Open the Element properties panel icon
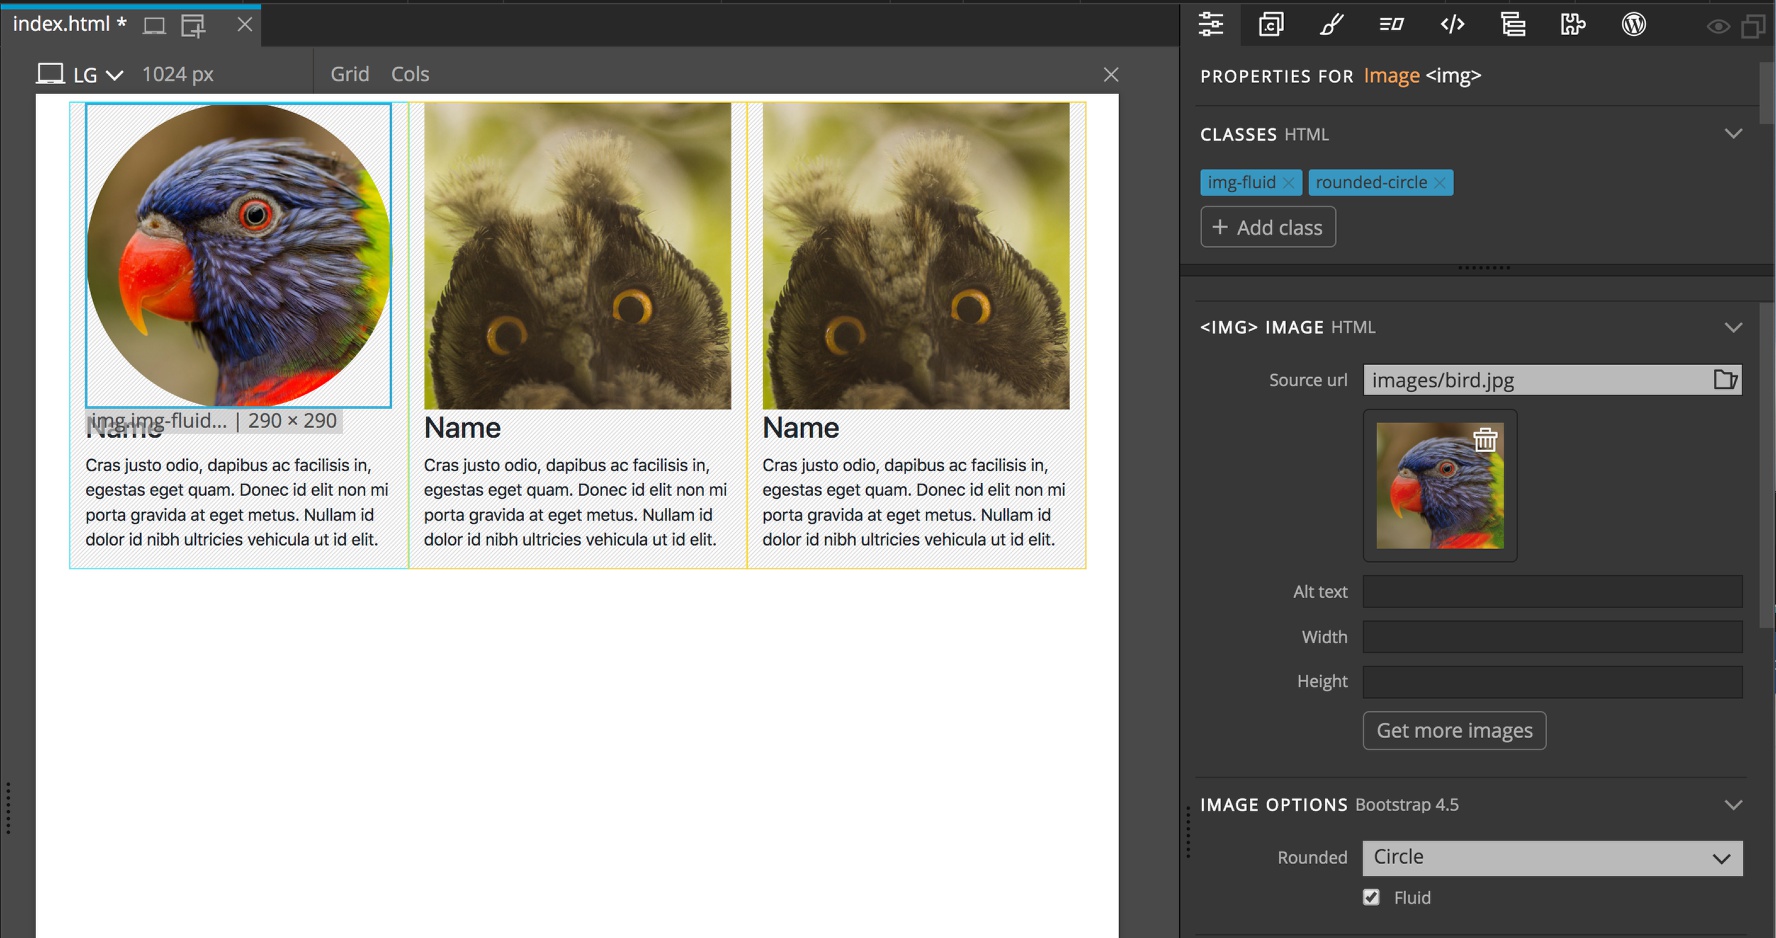1776x938 pixels. (1211, 24)
